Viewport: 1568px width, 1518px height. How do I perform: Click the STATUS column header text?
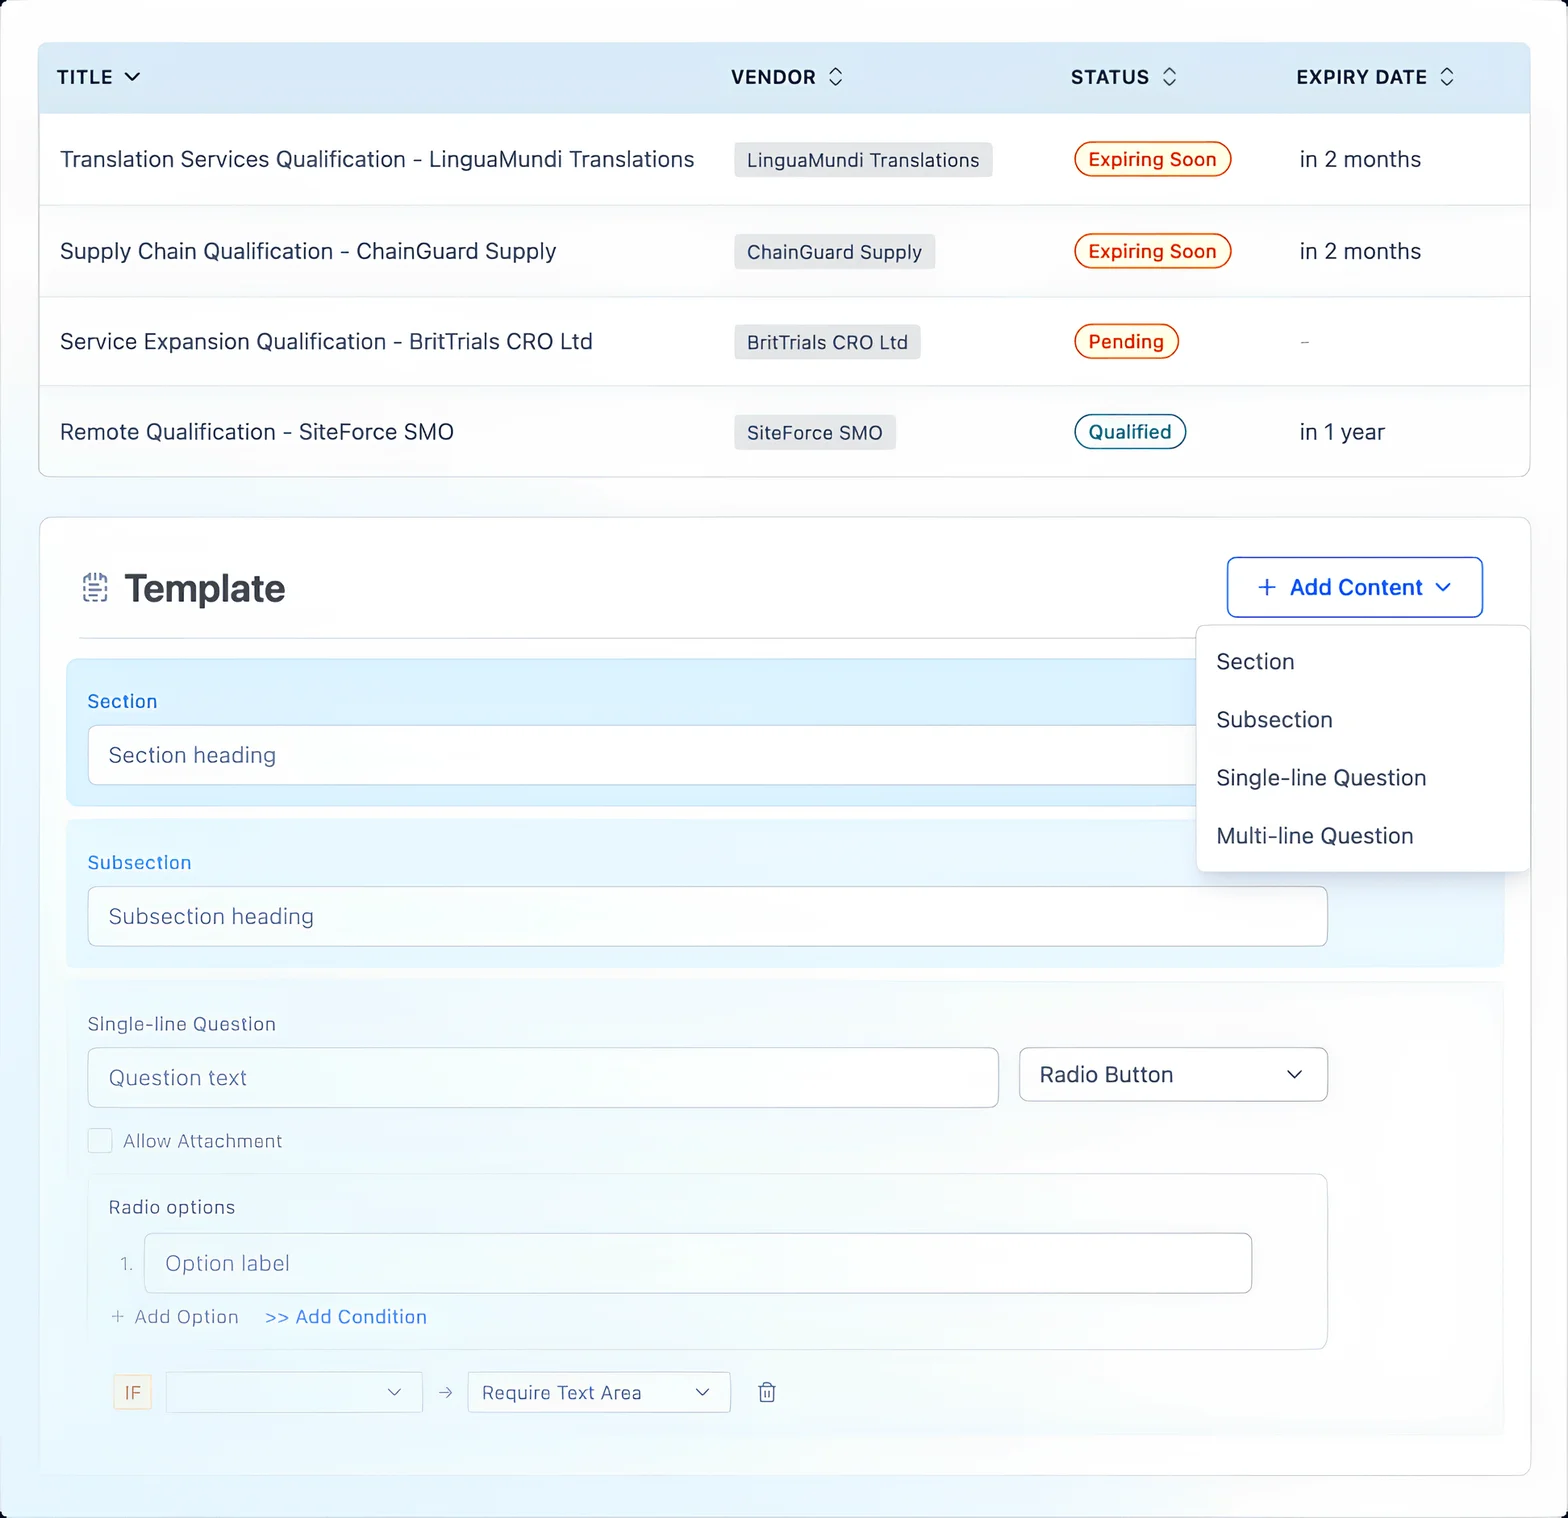pyautogui.click(x=1110, y=77)
